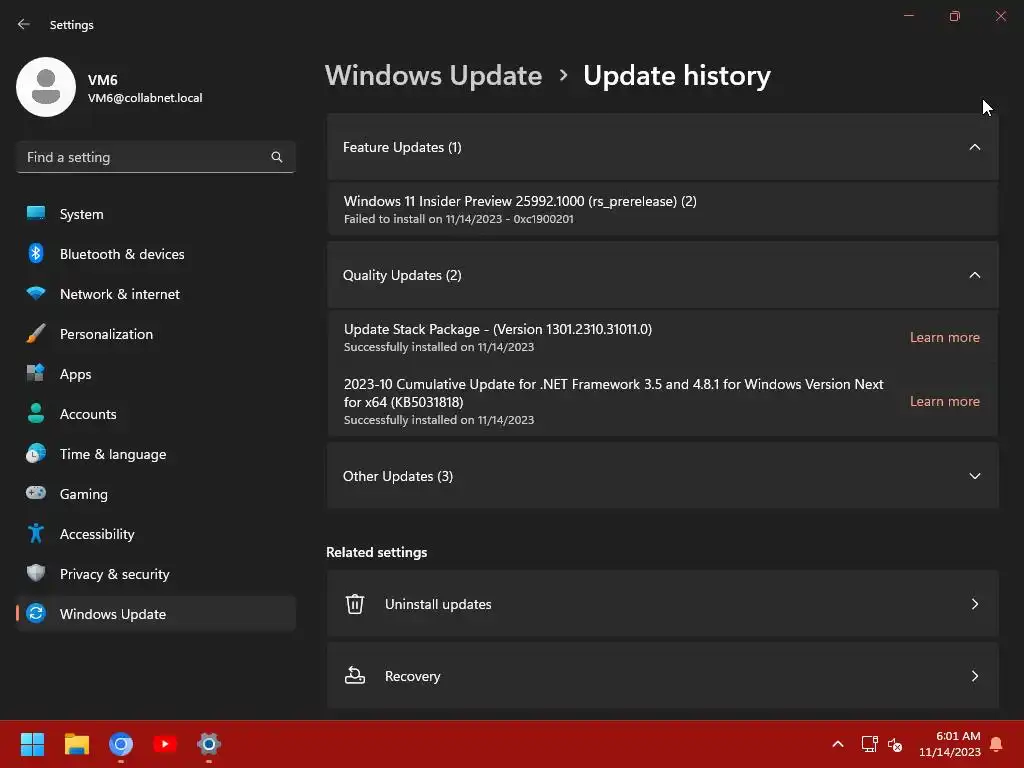This screenshot has width=1024, height=768.
Task: Click the Other Updates (3) label
Action: click(398, 476)
